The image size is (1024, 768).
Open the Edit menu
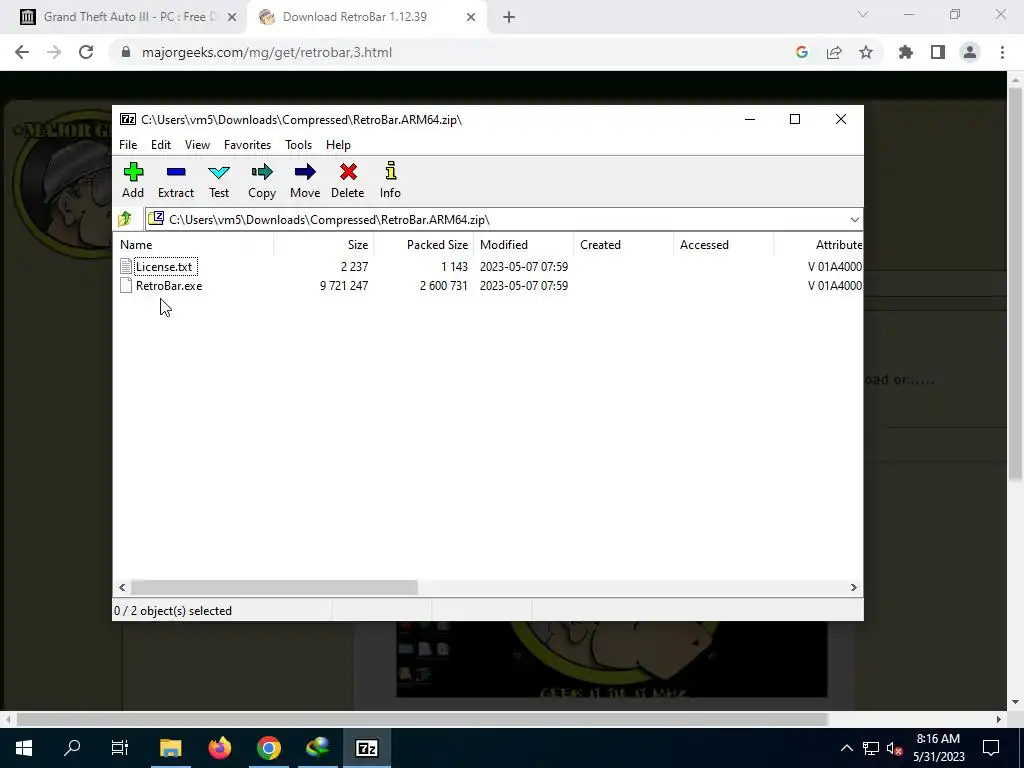tap(161, 145)
